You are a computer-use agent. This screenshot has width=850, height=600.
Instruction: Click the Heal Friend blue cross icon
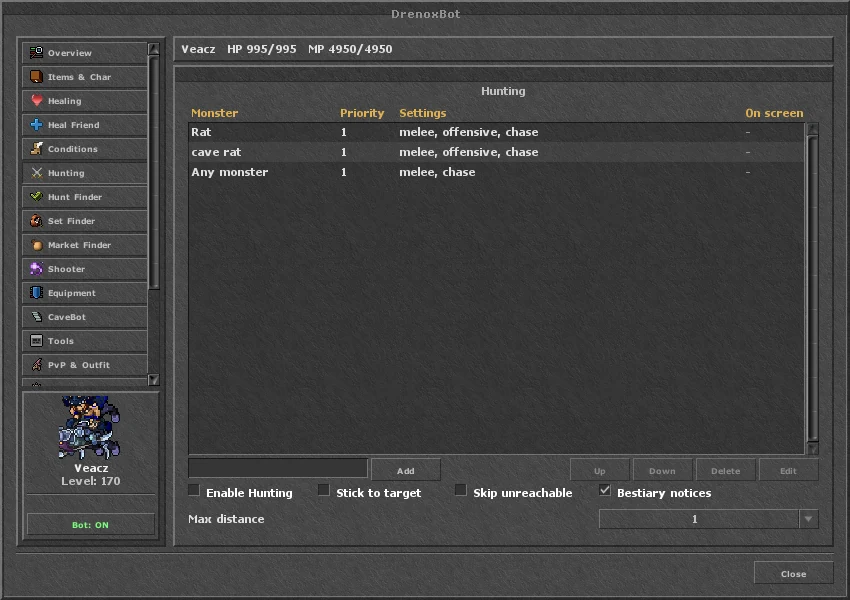coord(36,125)
